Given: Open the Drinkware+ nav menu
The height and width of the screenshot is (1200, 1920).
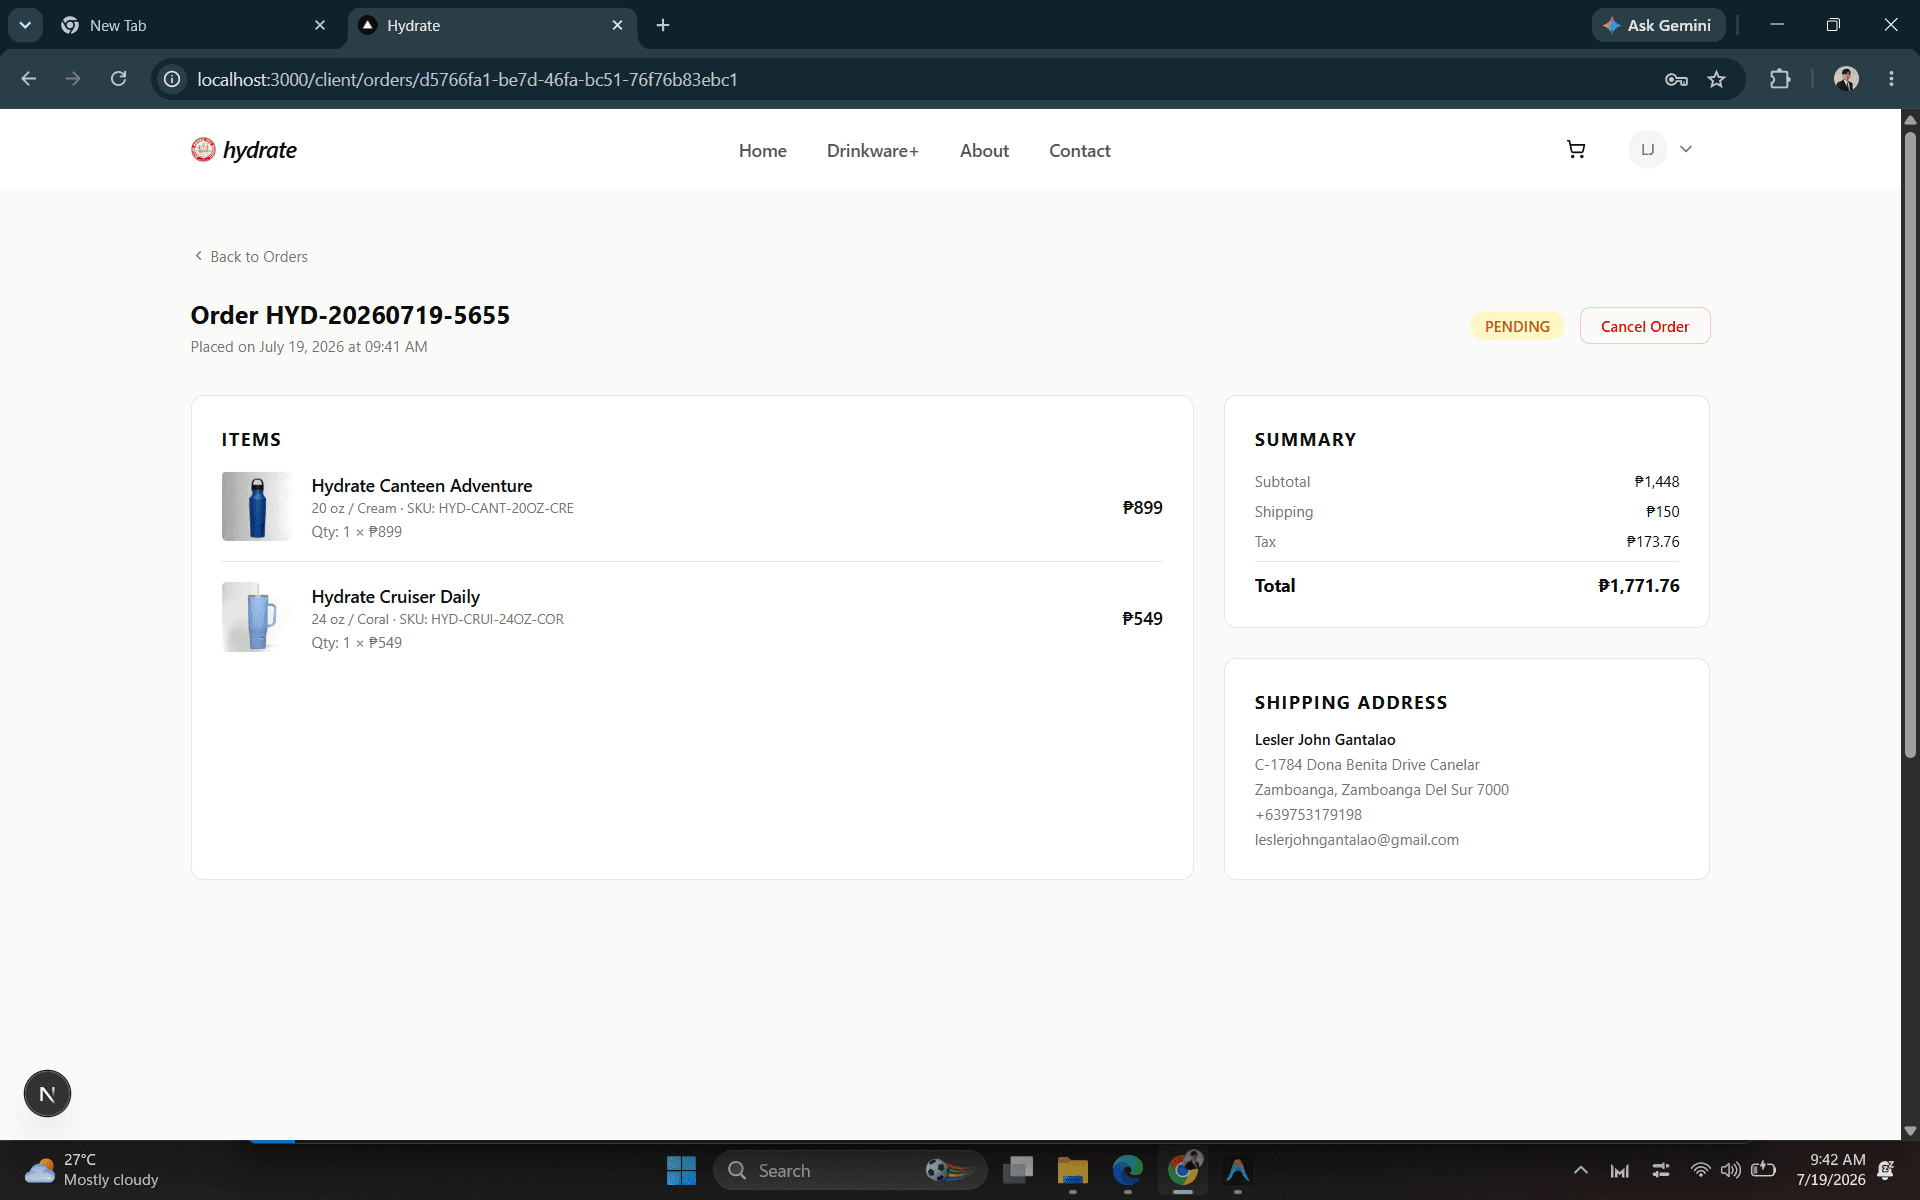Looking at the screenshot, I should (x=873, y=150).
